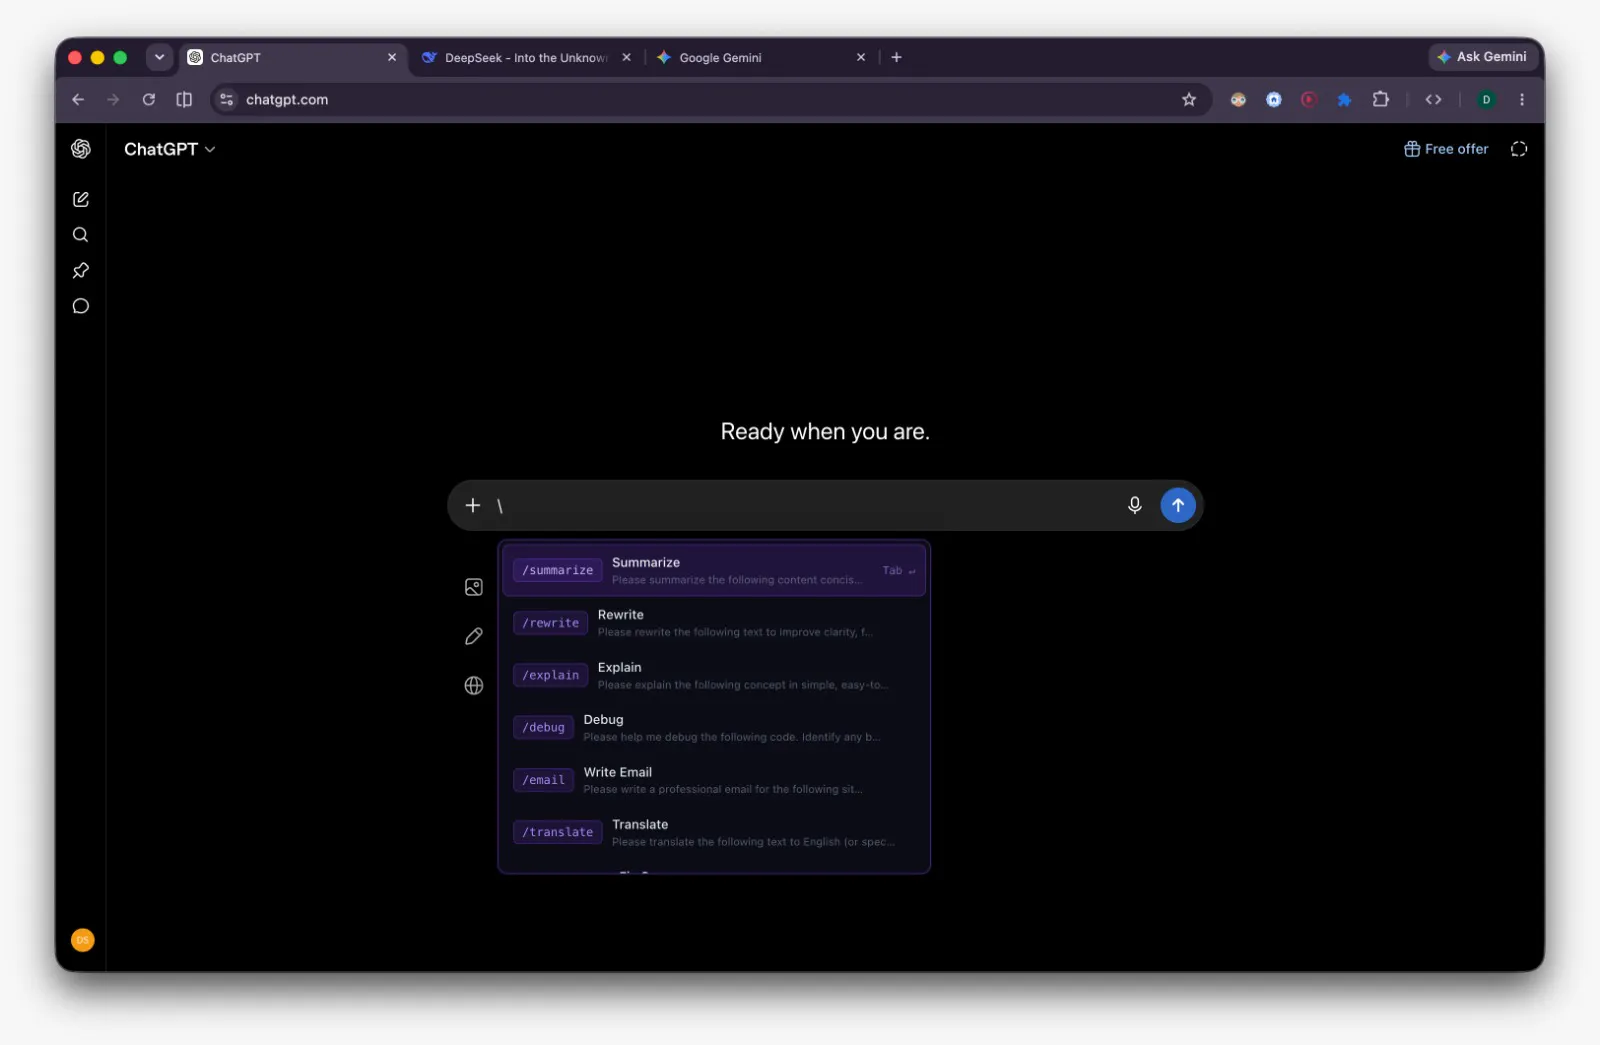Click the globe icon below prompt box

[x=474, y=685]
